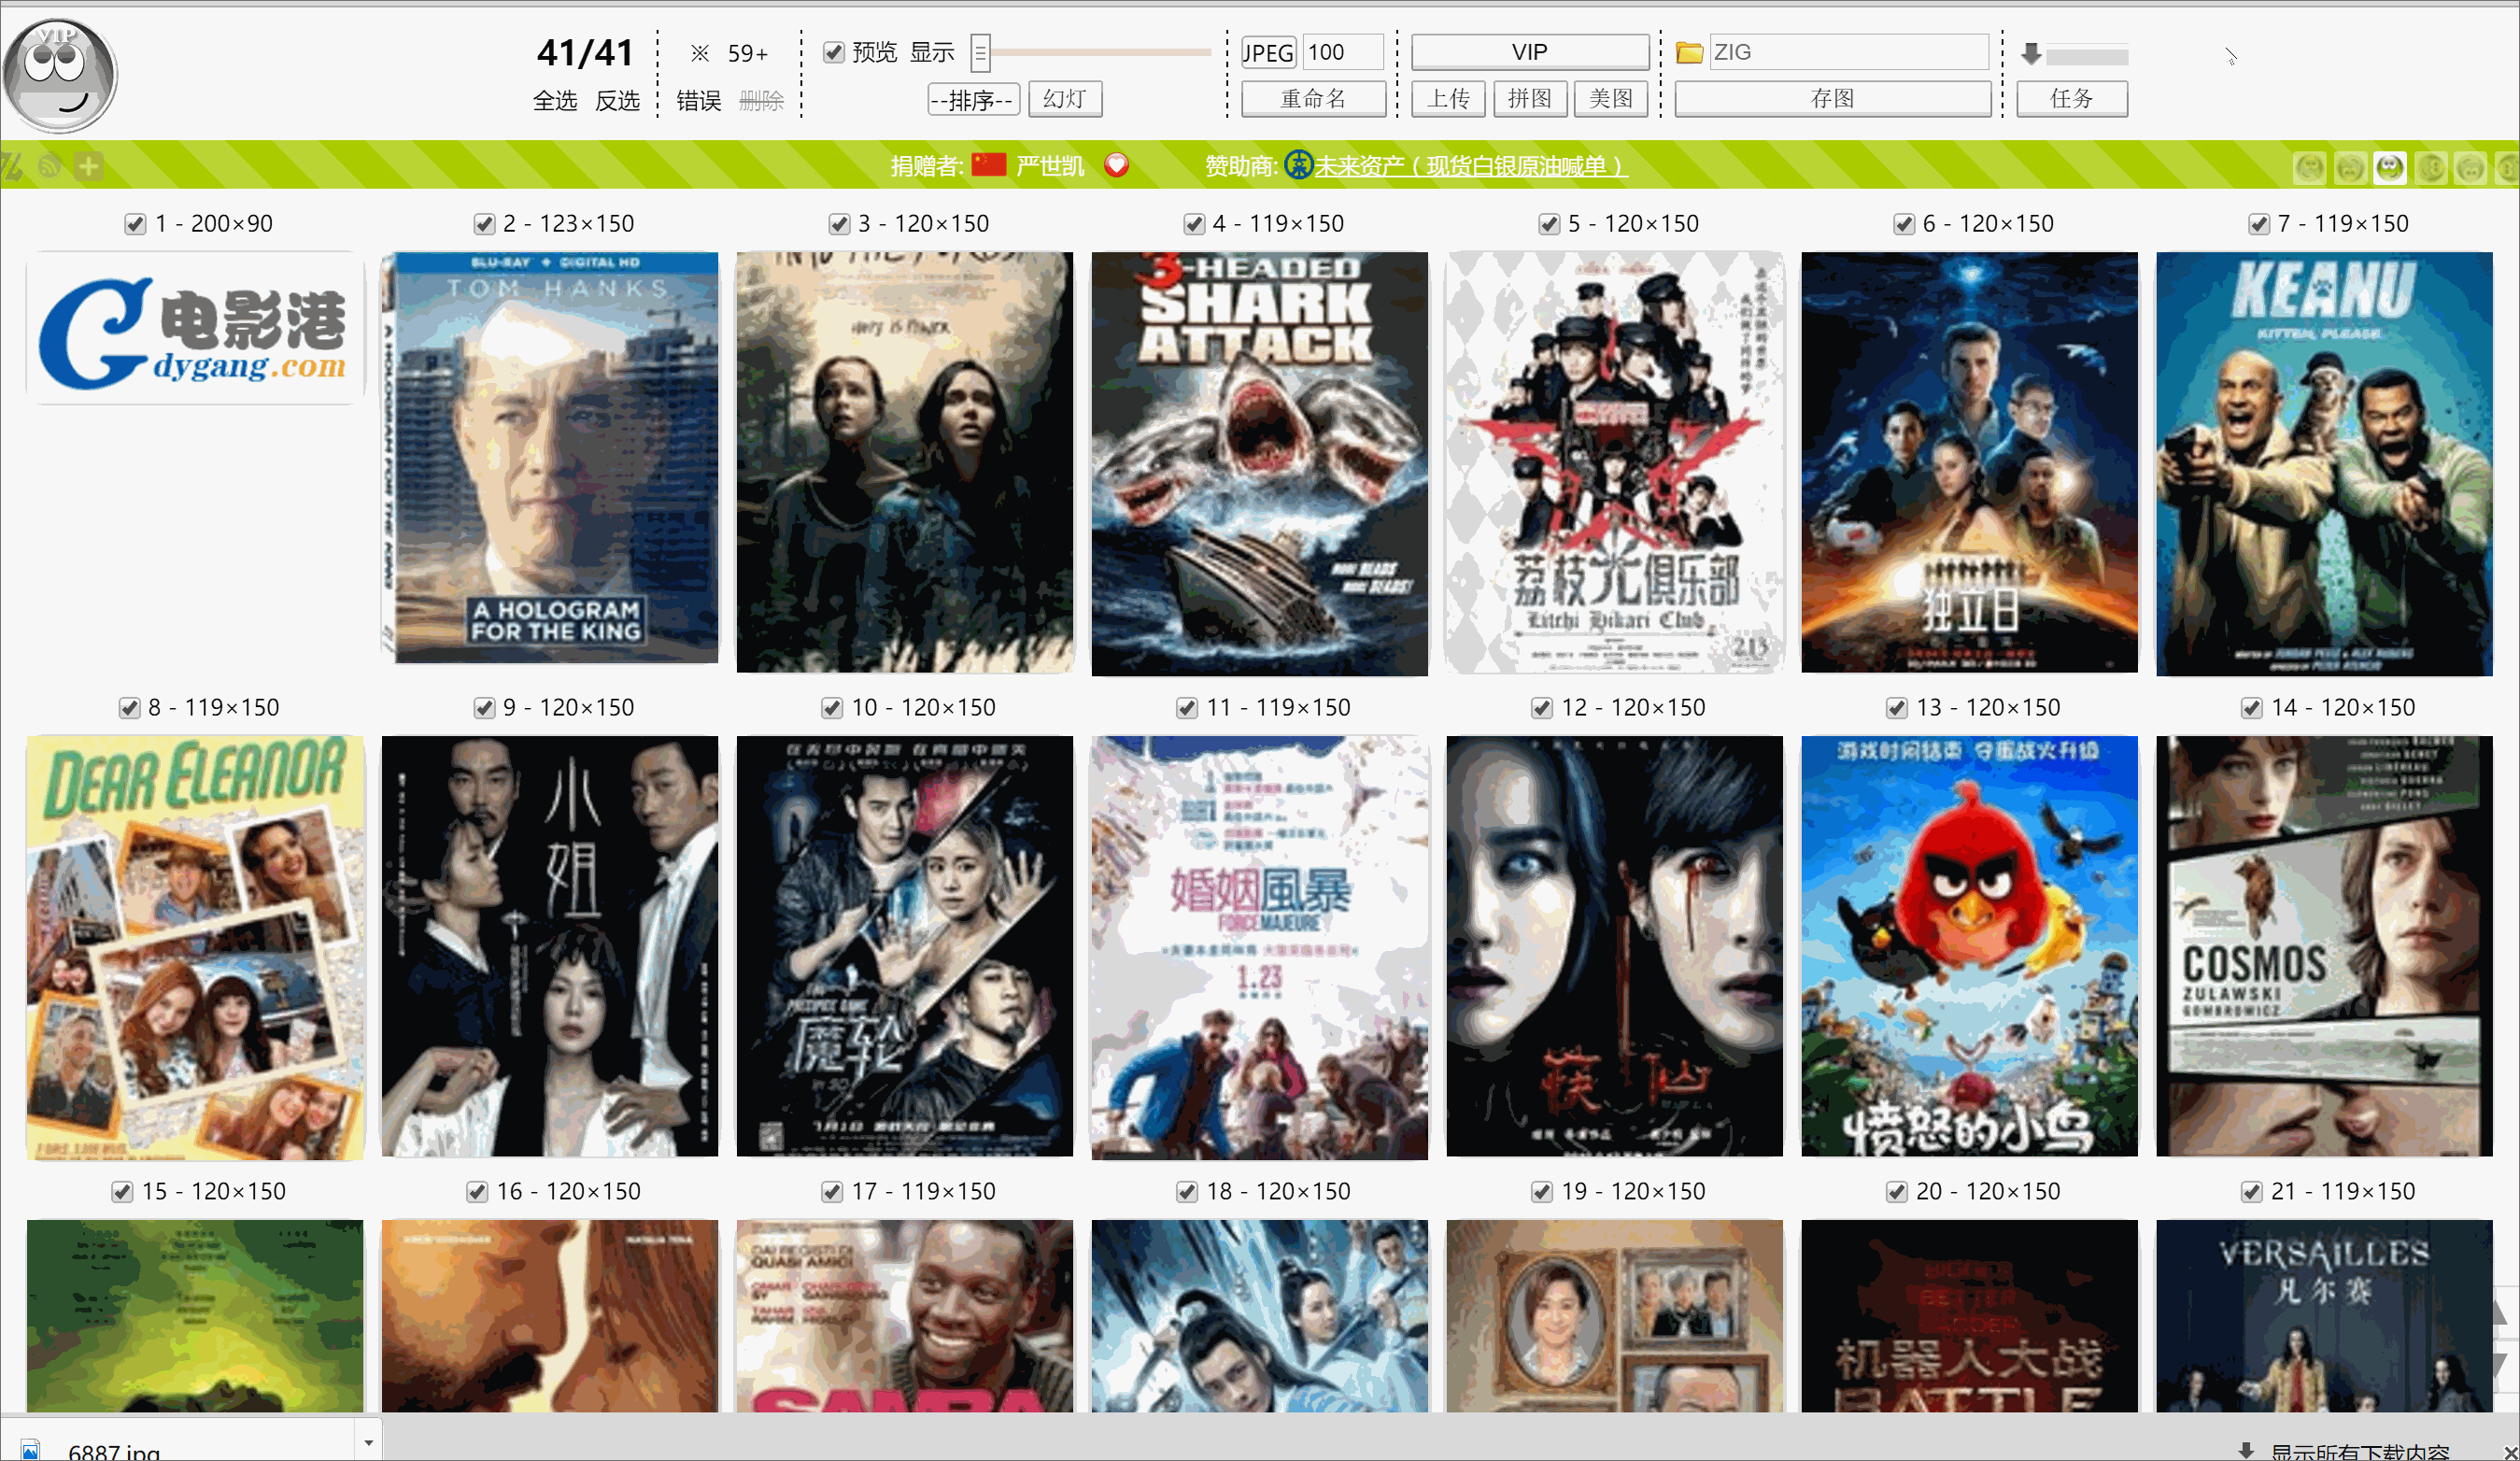This screenshot has height=1461, width=2520.
Task: Click the download arrow icon above 任务
Action: point(2030,53)
